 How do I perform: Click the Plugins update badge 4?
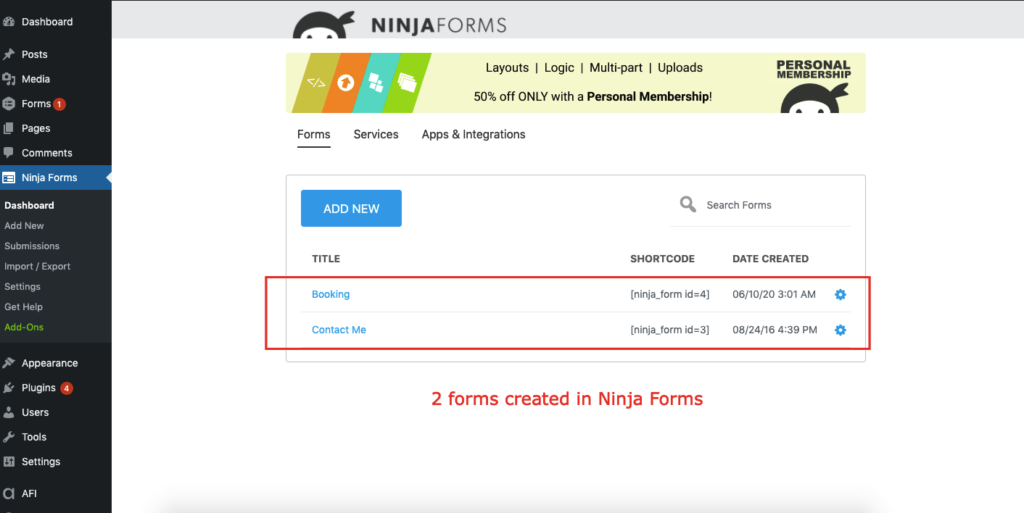pos(66,388)
